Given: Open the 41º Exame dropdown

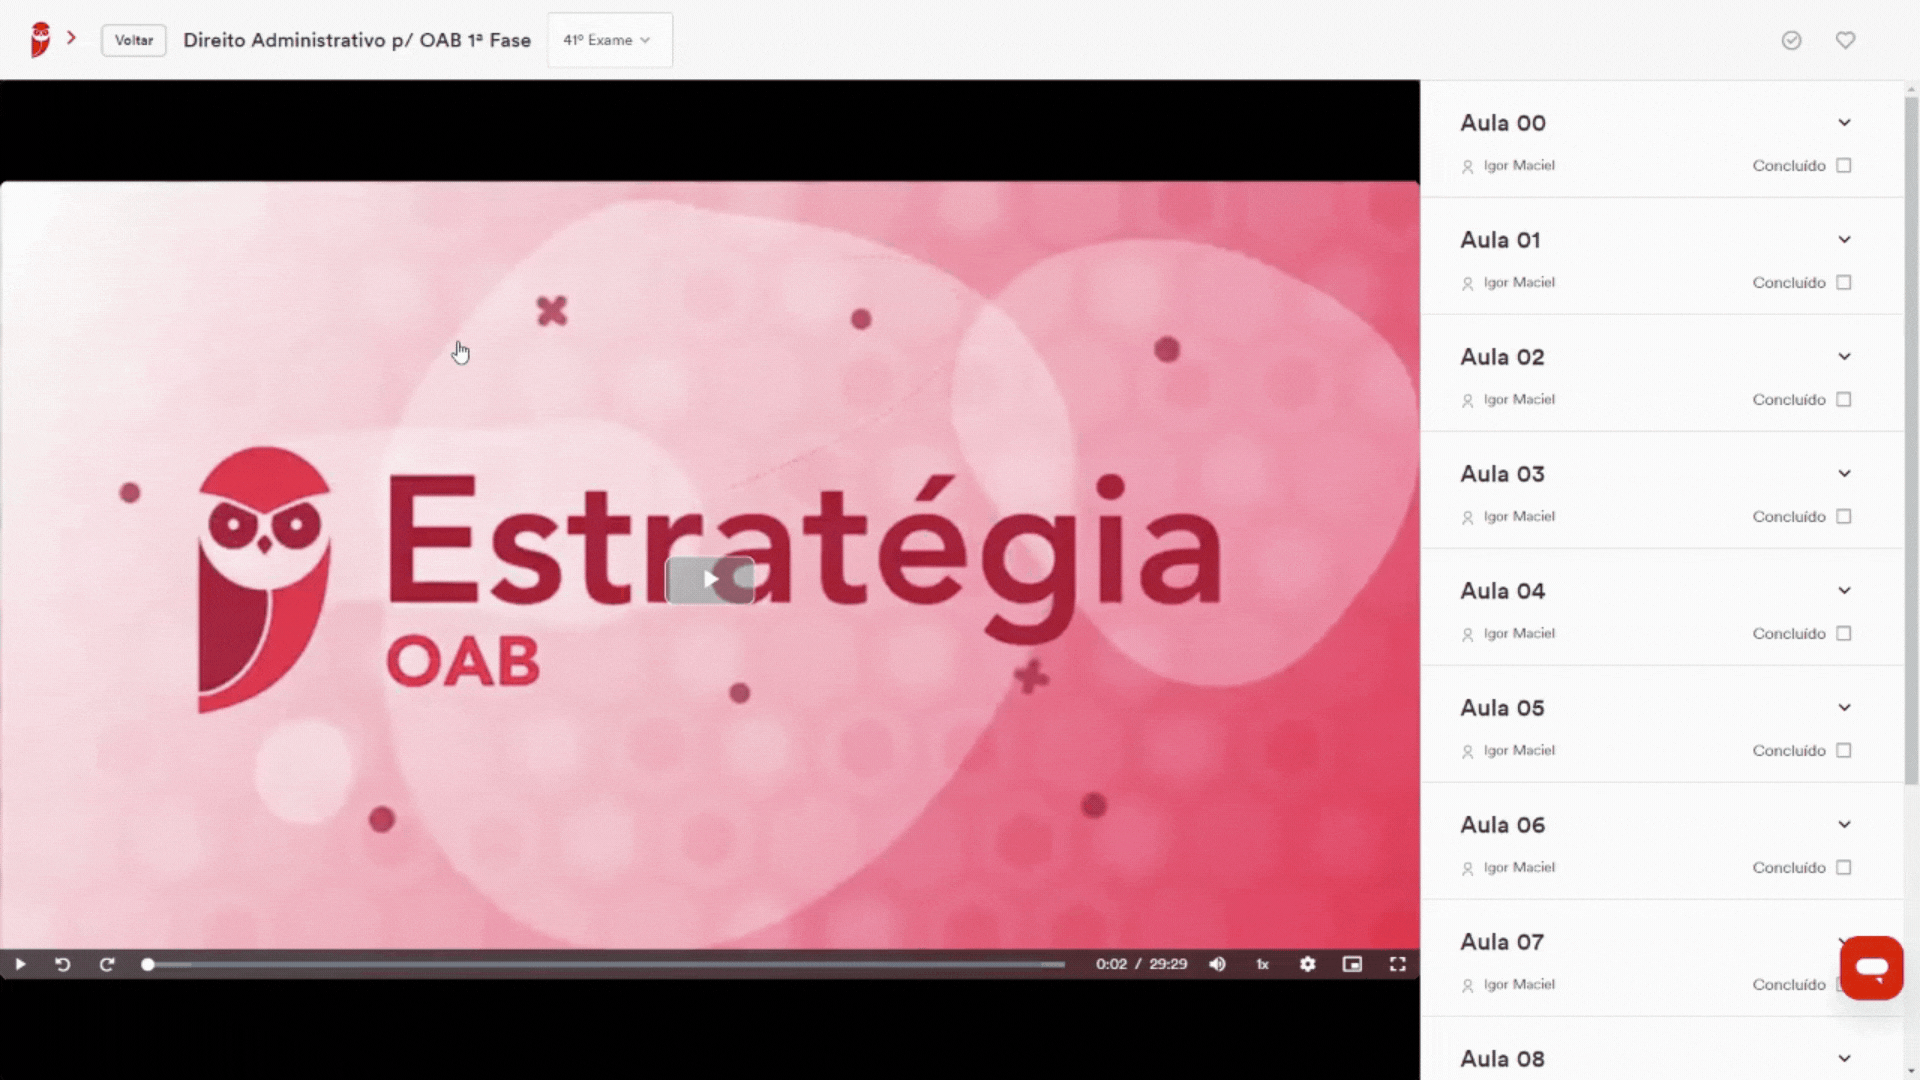Looking at the screenshot, I should (609, 40).
